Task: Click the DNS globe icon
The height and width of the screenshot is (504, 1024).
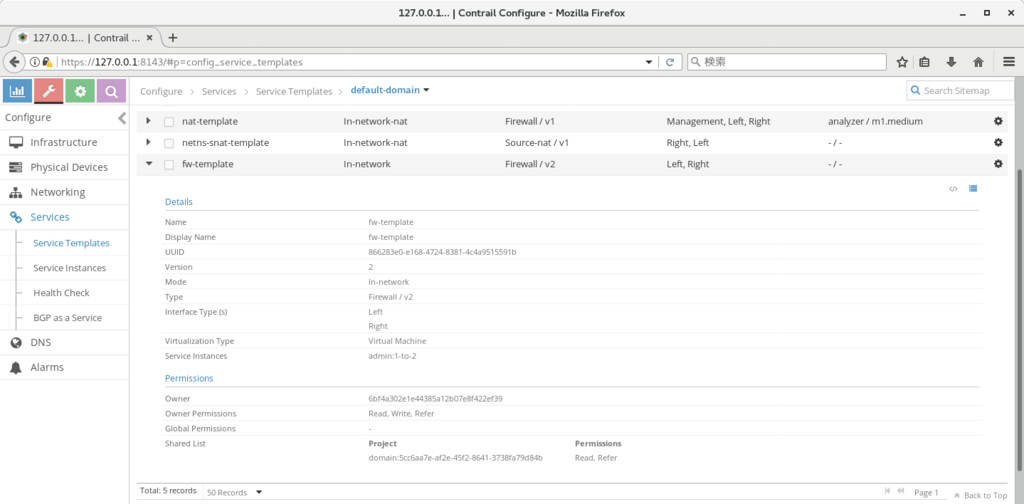Action: click(x=16, y=343)
